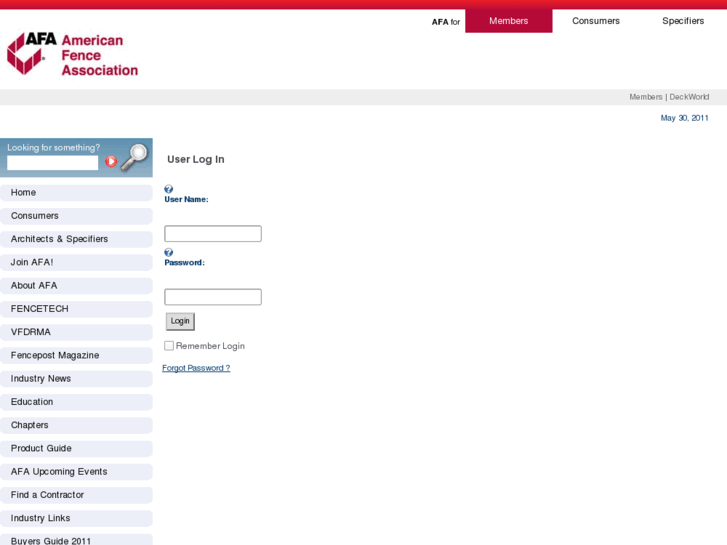Screen dimensions: 727x545
Task: Click the Members breadcrumb link
Action: click(x=646, y=97)
